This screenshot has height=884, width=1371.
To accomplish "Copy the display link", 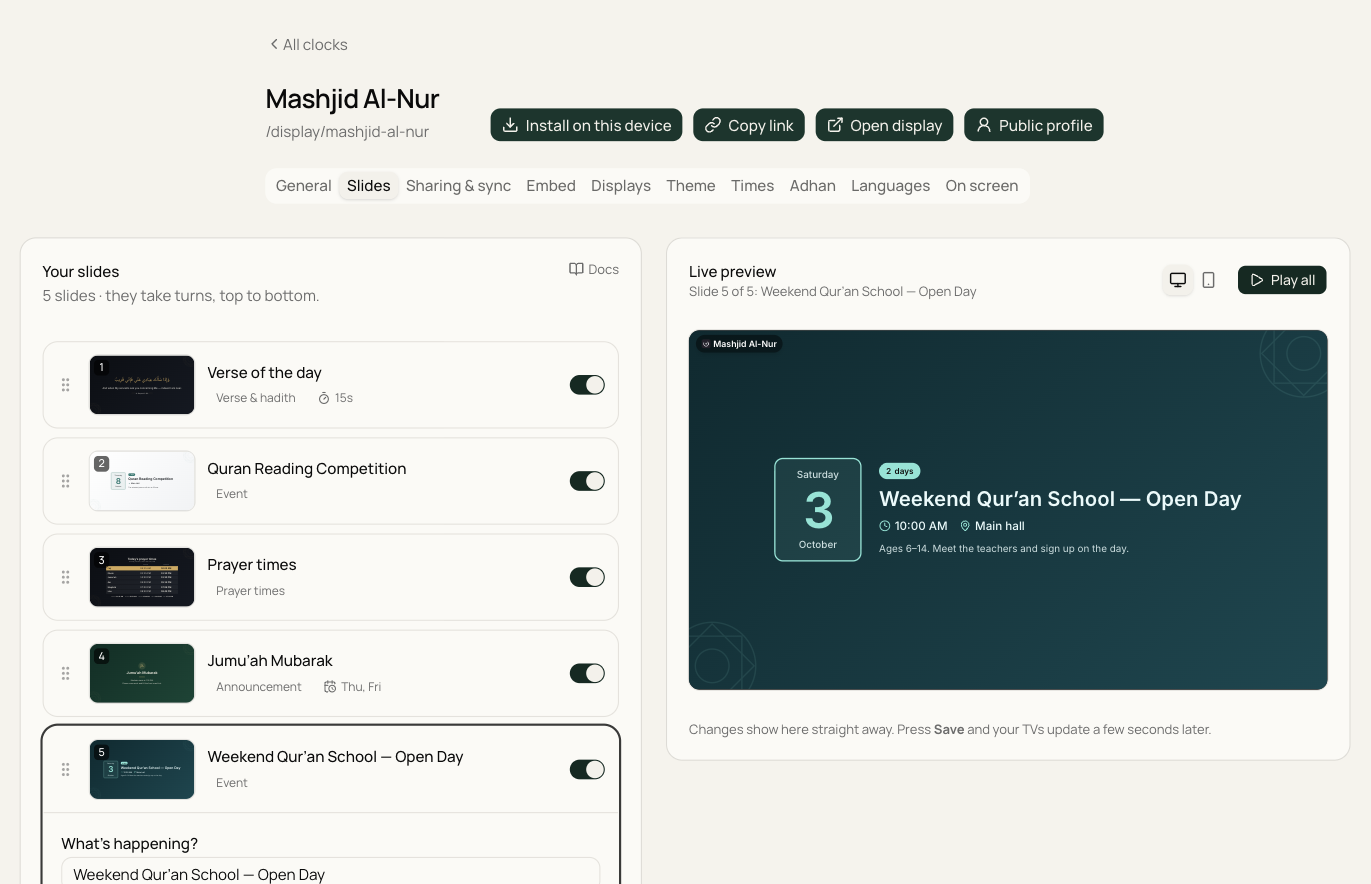I will tap(749, 125).
